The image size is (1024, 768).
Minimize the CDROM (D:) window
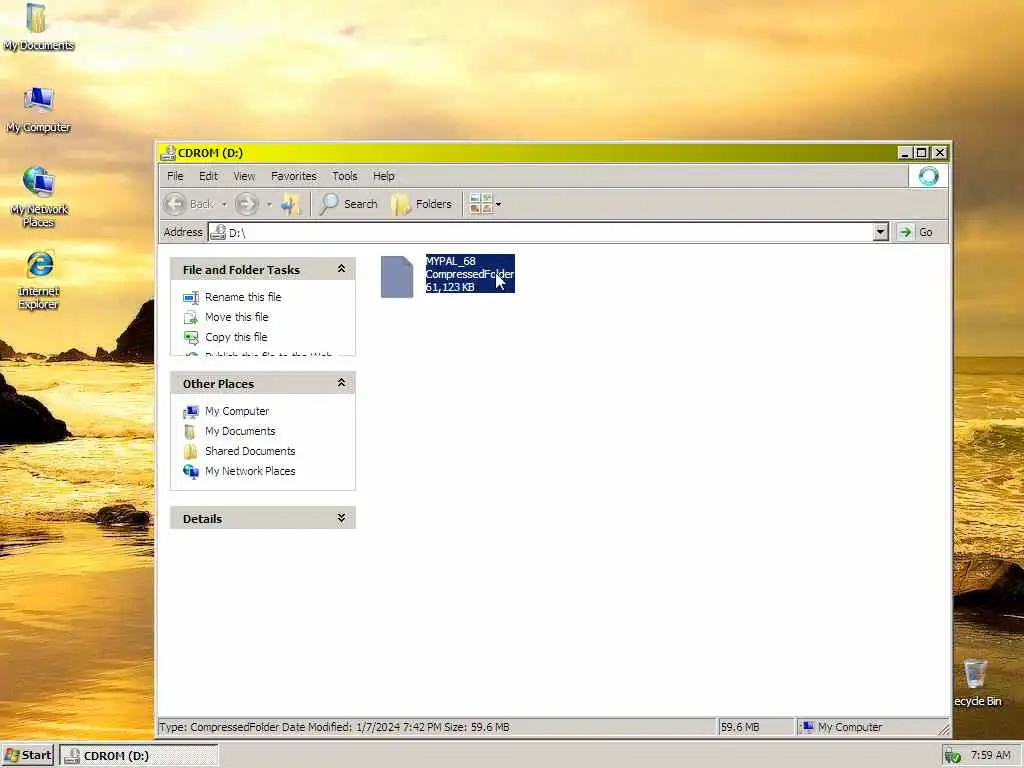[904, 153]
